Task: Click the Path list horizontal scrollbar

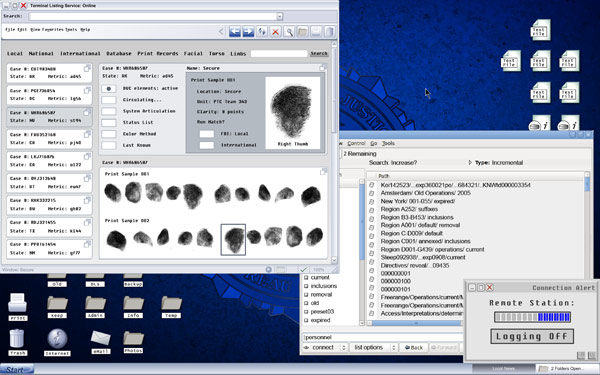Action: (416, 323)
